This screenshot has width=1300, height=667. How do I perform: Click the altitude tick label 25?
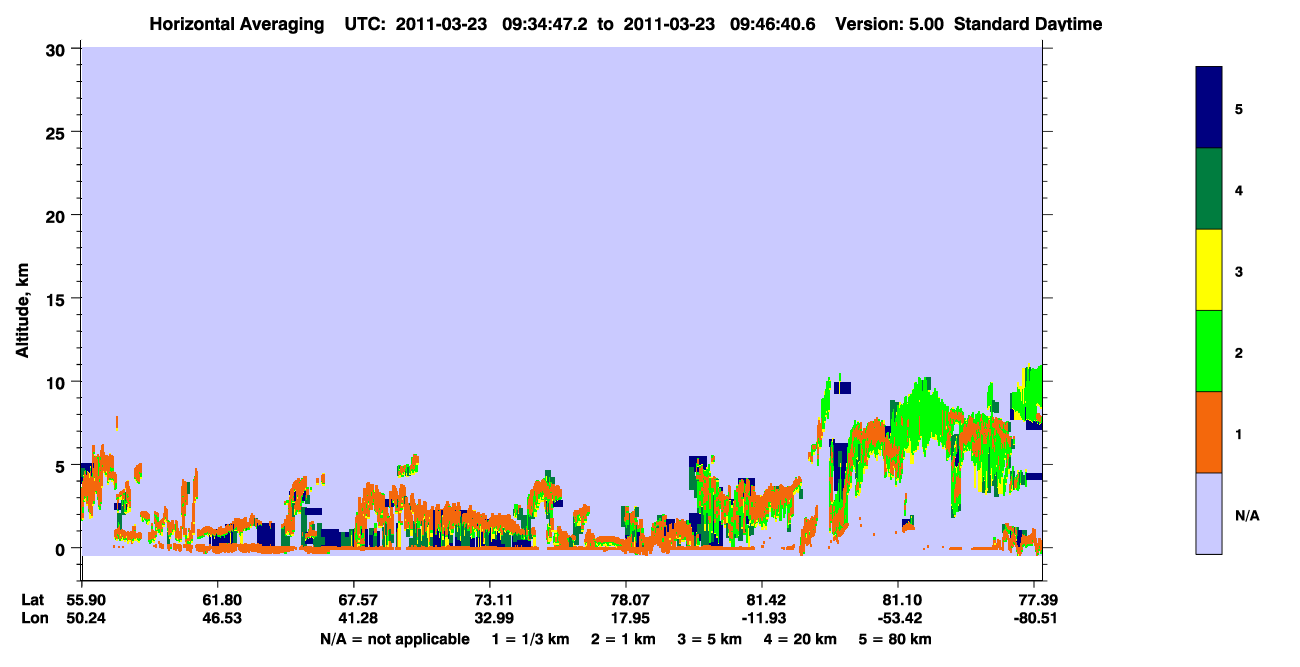[57, 132]
